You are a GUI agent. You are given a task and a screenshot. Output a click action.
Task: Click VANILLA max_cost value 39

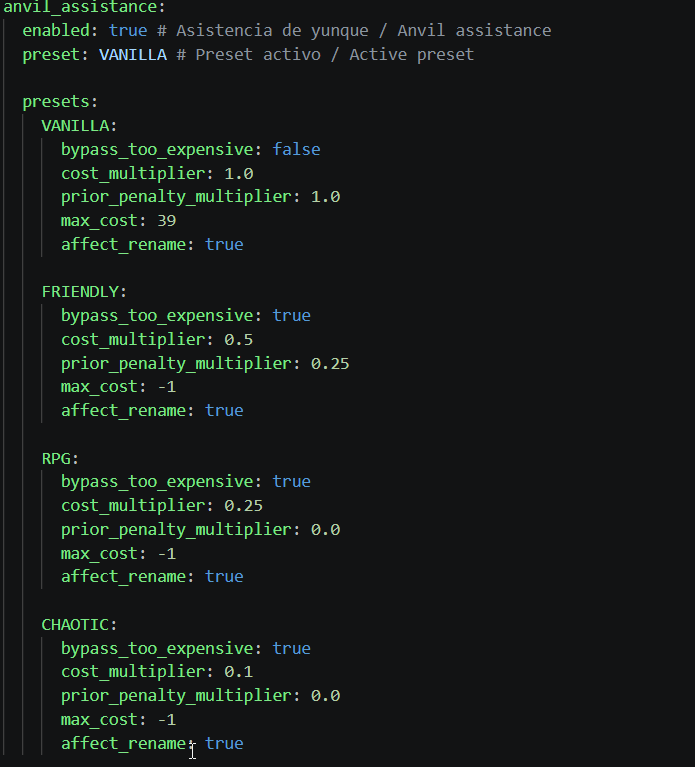[x=166, y=221]
